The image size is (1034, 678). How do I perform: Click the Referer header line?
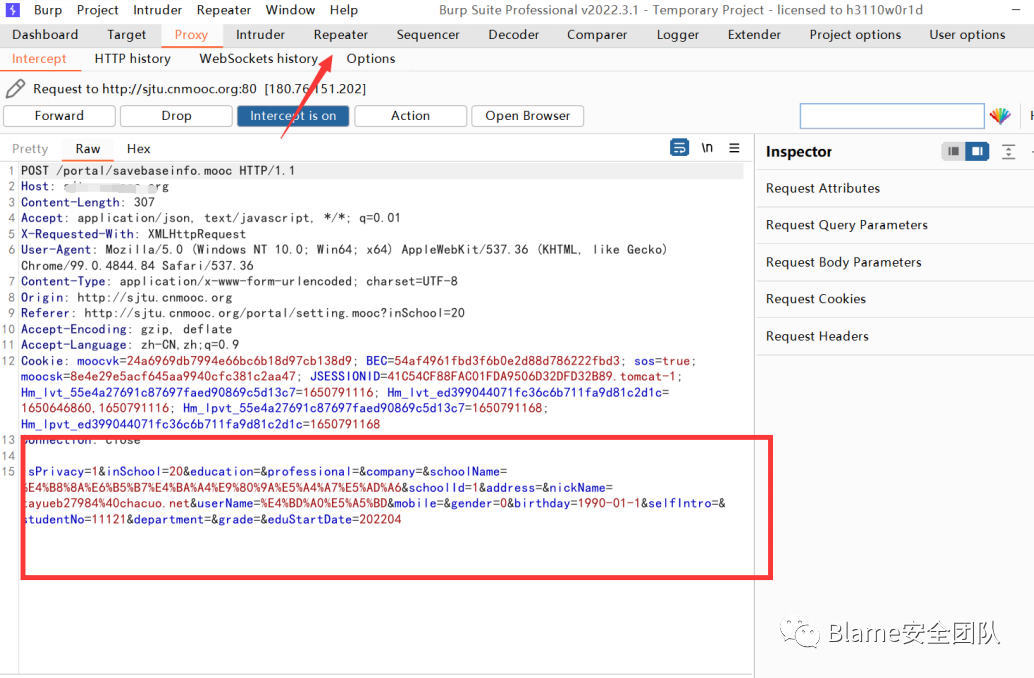tap(243, 313)
